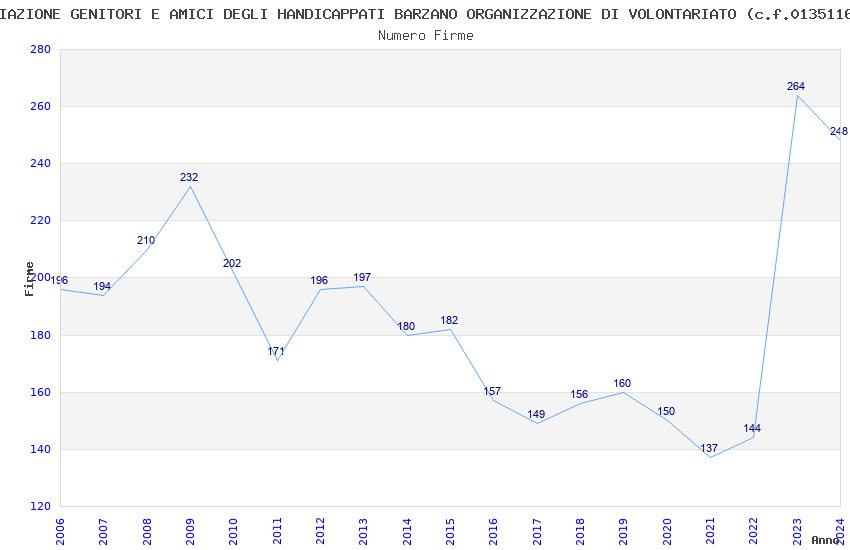Click the 2020 x-axis year label
The height and width of the screenshot is (550, 850).
point(667,532)
